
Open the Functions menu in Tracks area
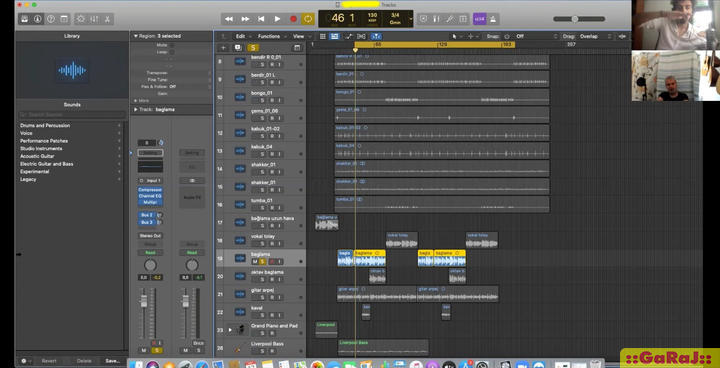coord(270,36)
